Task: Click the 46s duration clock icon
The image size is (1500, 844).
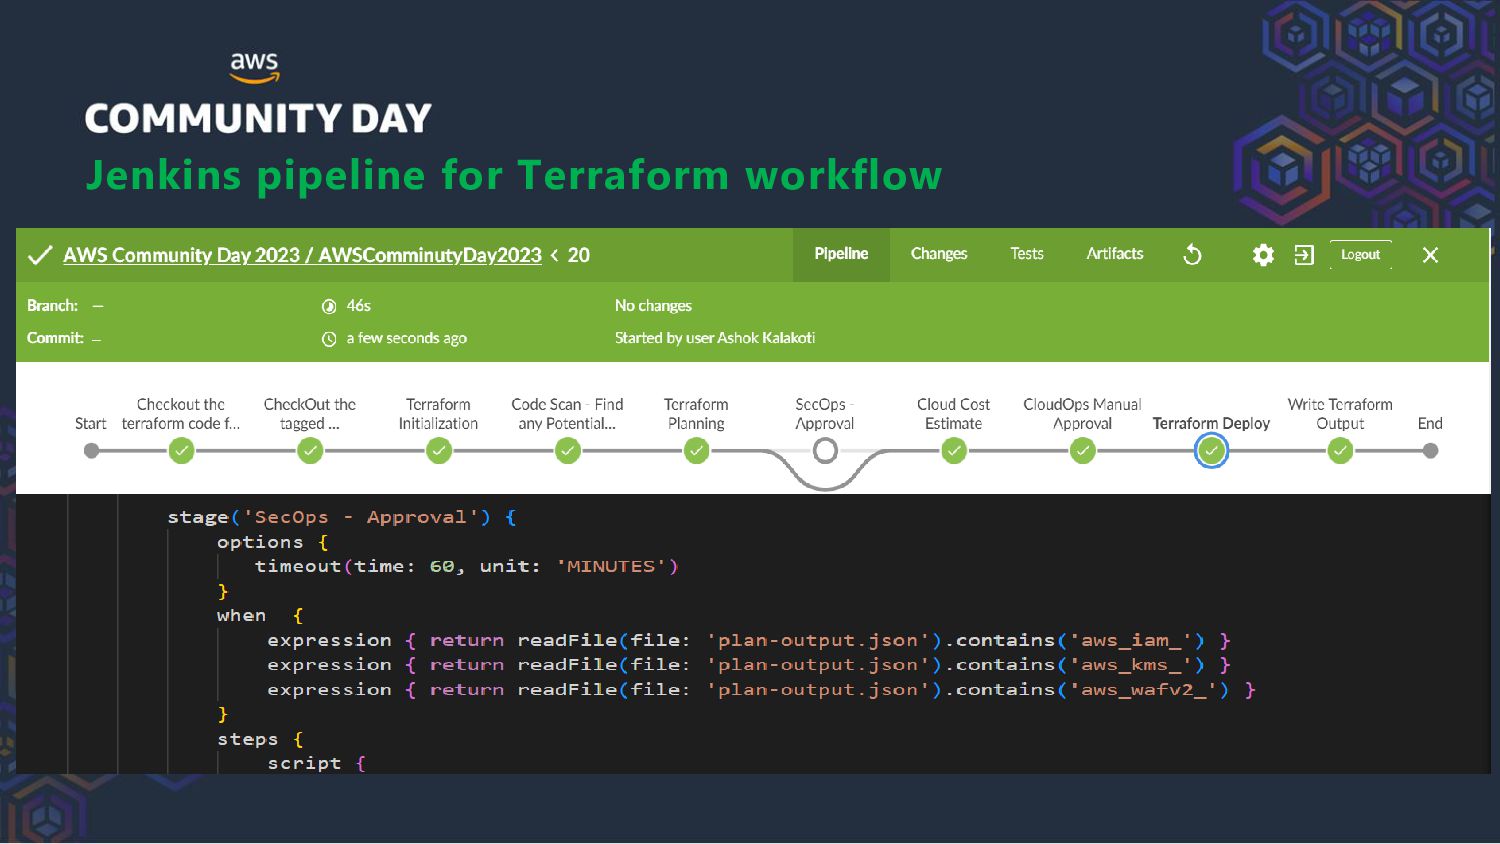Action: [328, 306]
